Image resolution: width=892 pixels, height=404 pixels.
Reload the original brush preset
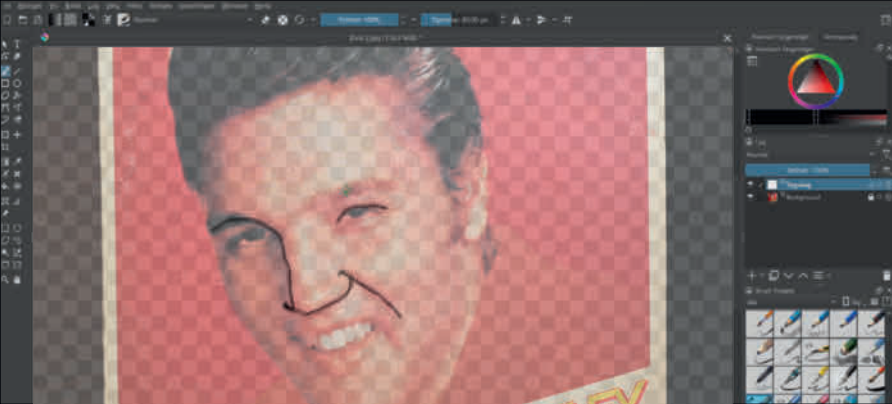point(299,20)
